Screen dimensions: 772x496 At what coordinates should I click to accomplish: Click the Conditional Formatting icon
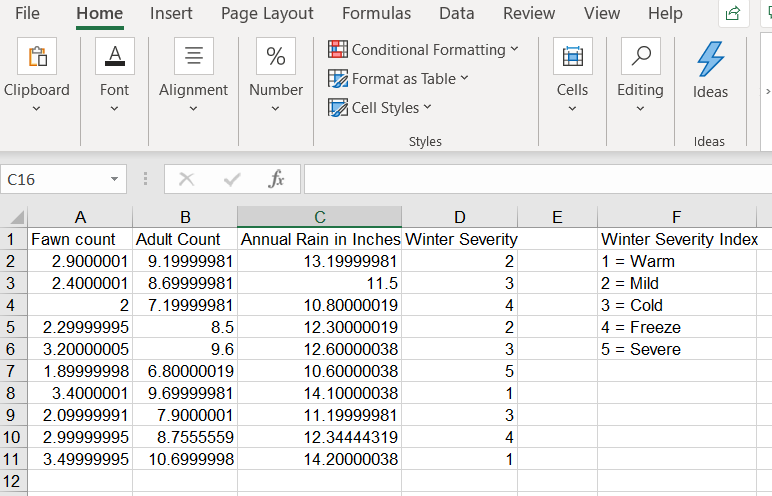(338, 49)
